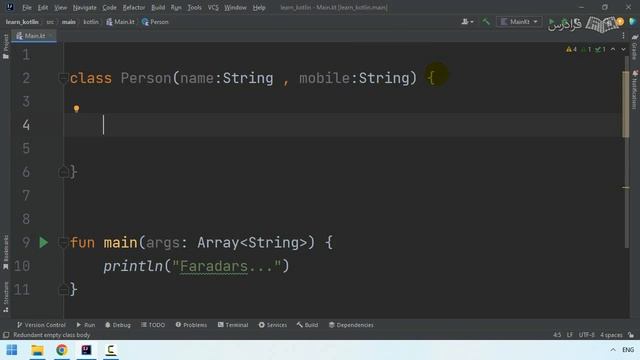
Task: Collapse the Person class fold marker
Action: [63, 78]
